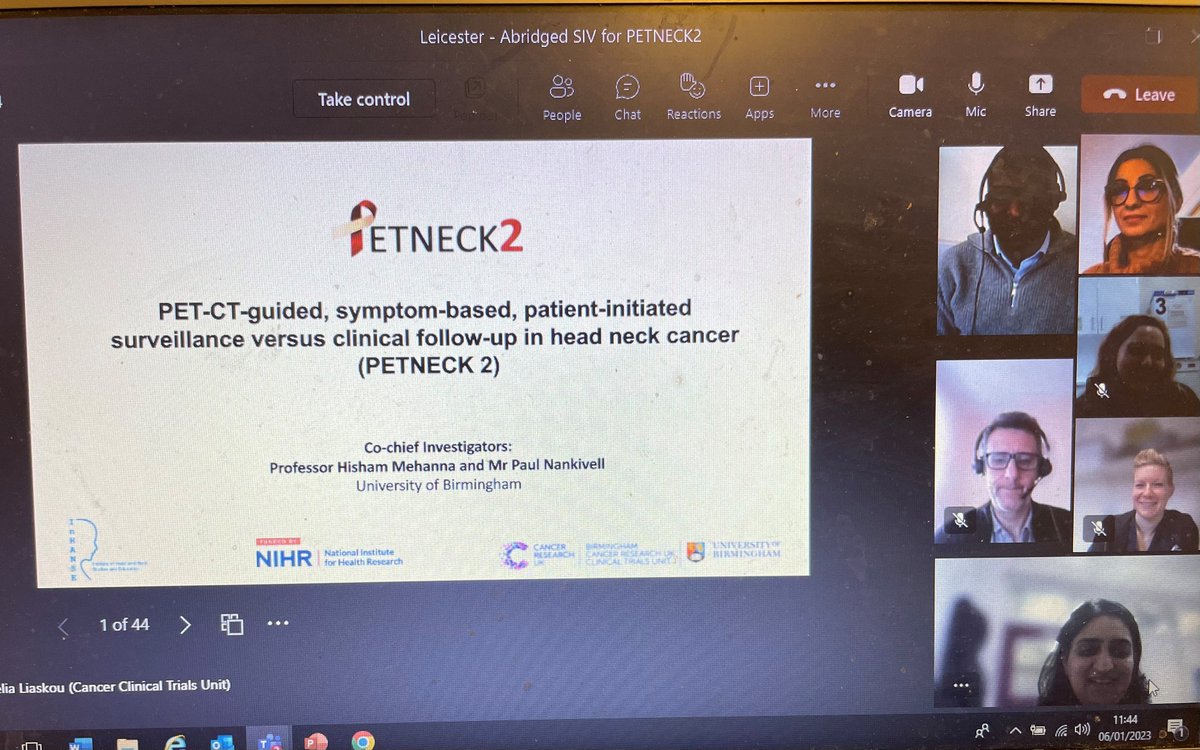
Task: Open the People panel
Action: click(561, 95)
